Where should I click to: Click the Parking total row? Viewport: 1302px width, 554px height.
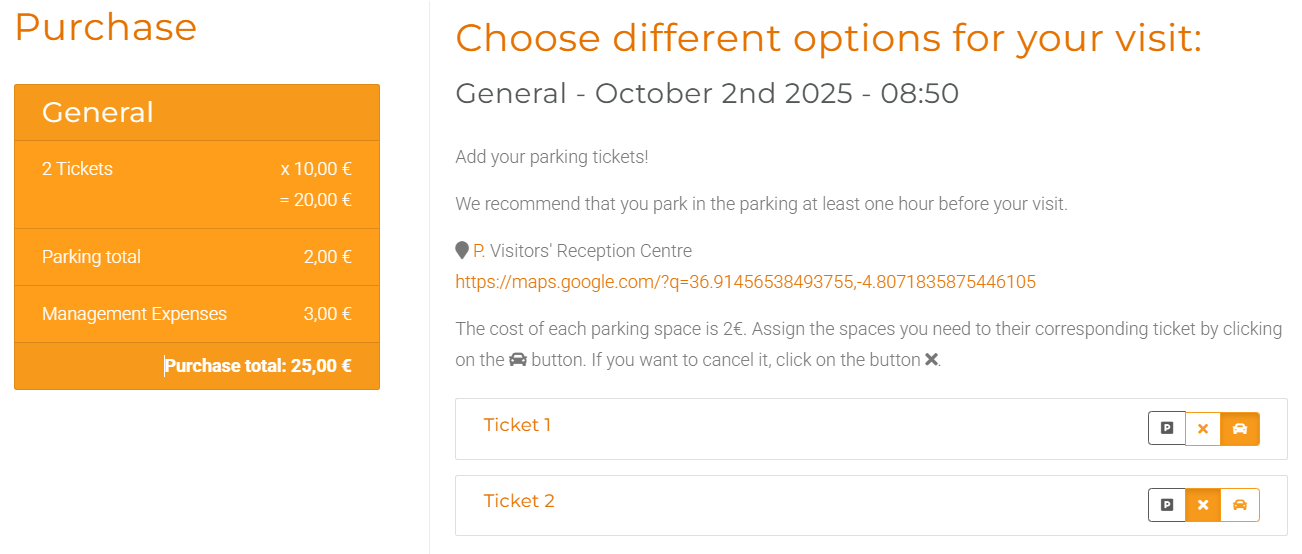tap(197, 257)
